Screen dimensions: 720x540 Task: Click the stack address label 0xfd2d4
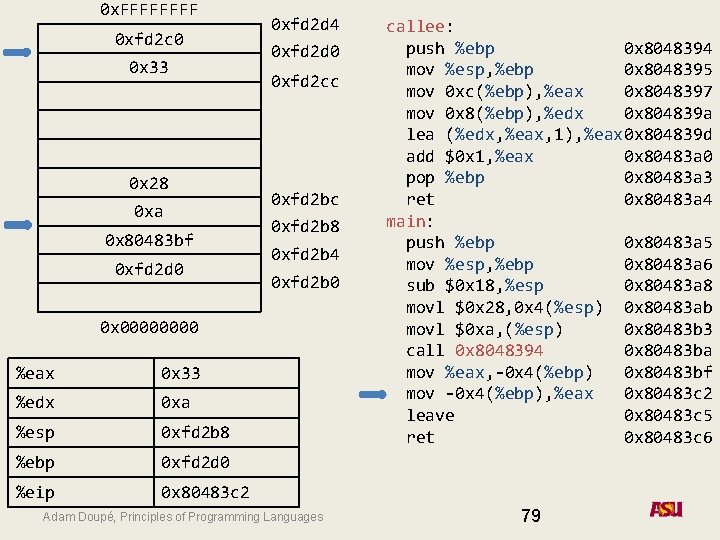click(305, 24)
